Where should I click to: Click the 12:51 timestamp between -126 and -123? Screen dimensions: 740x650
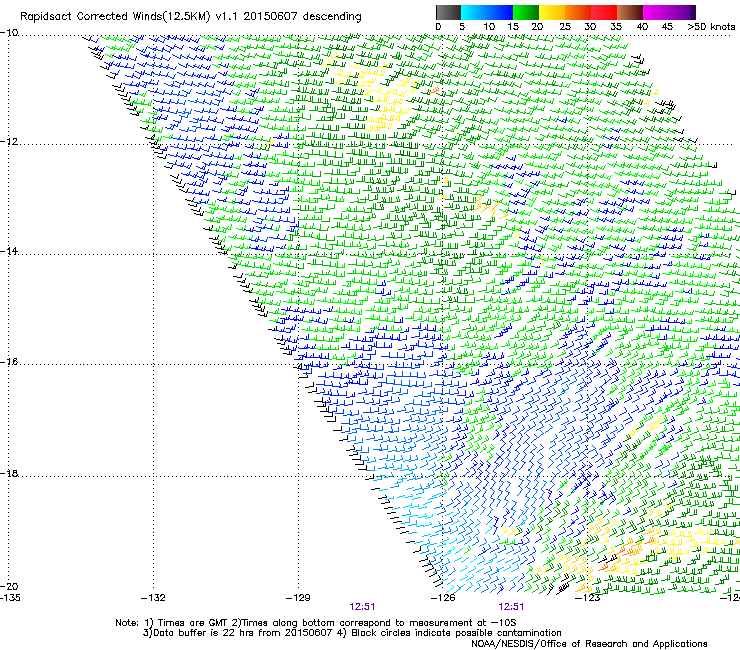pyautogui.click(x=511, y=607)
